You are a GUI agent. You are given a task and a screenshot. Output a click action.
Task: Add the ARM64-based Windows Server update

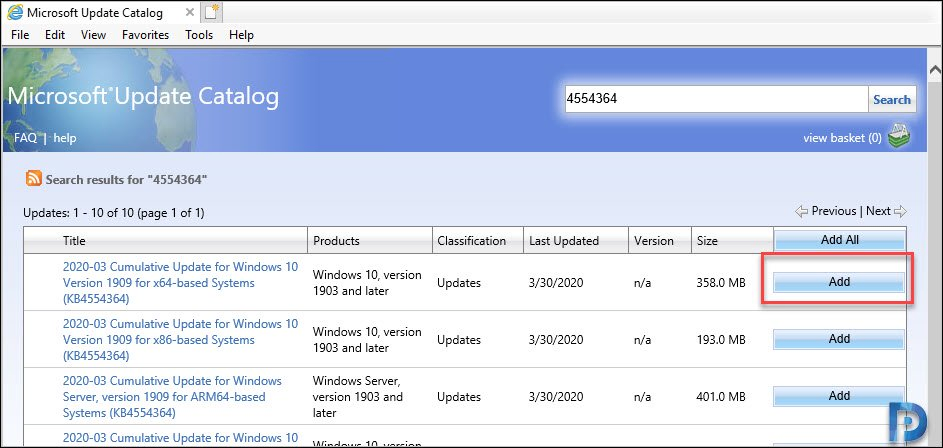coord(840,396)
